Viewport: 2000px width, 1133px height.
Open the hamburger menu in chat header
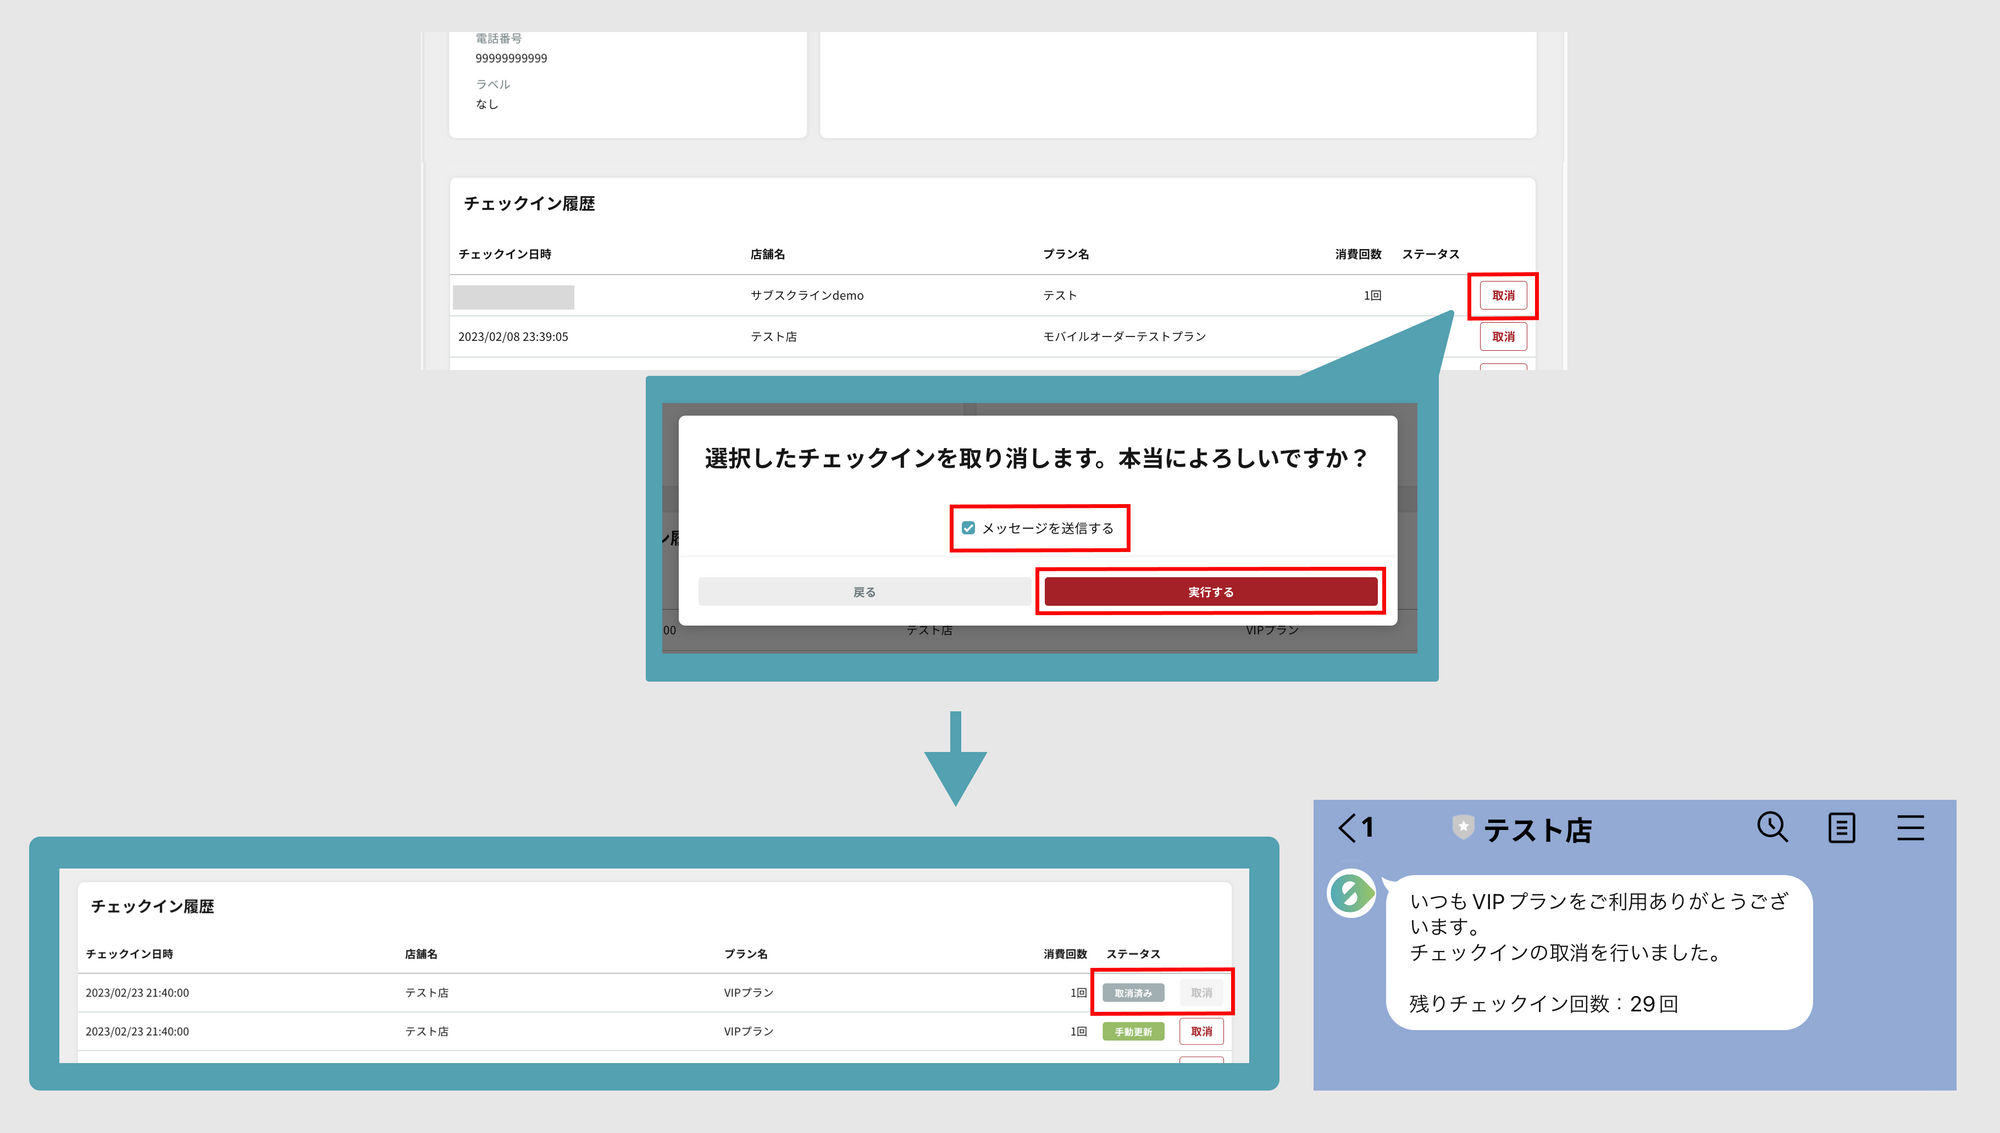(x=1910, y=828)
